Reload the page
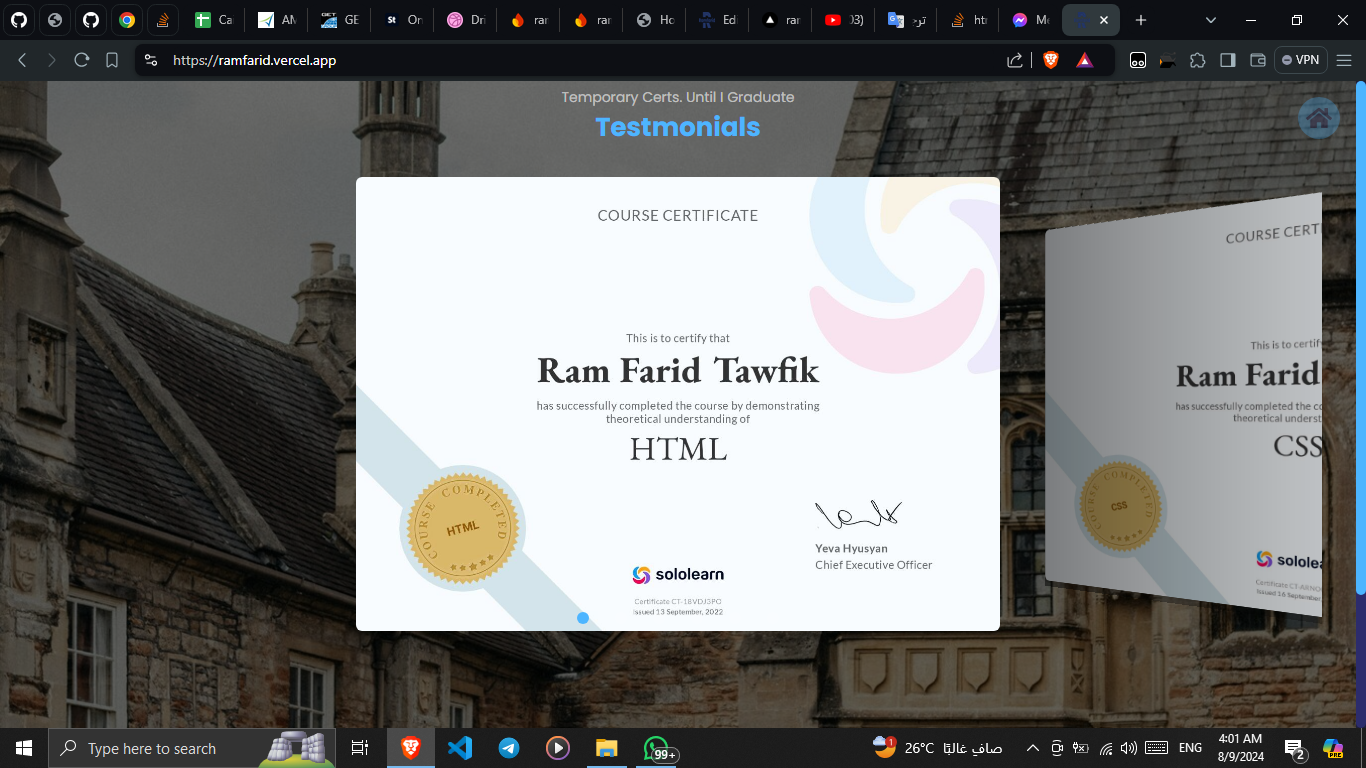Viewport: 1366px width, 768px height. [82, 60]
